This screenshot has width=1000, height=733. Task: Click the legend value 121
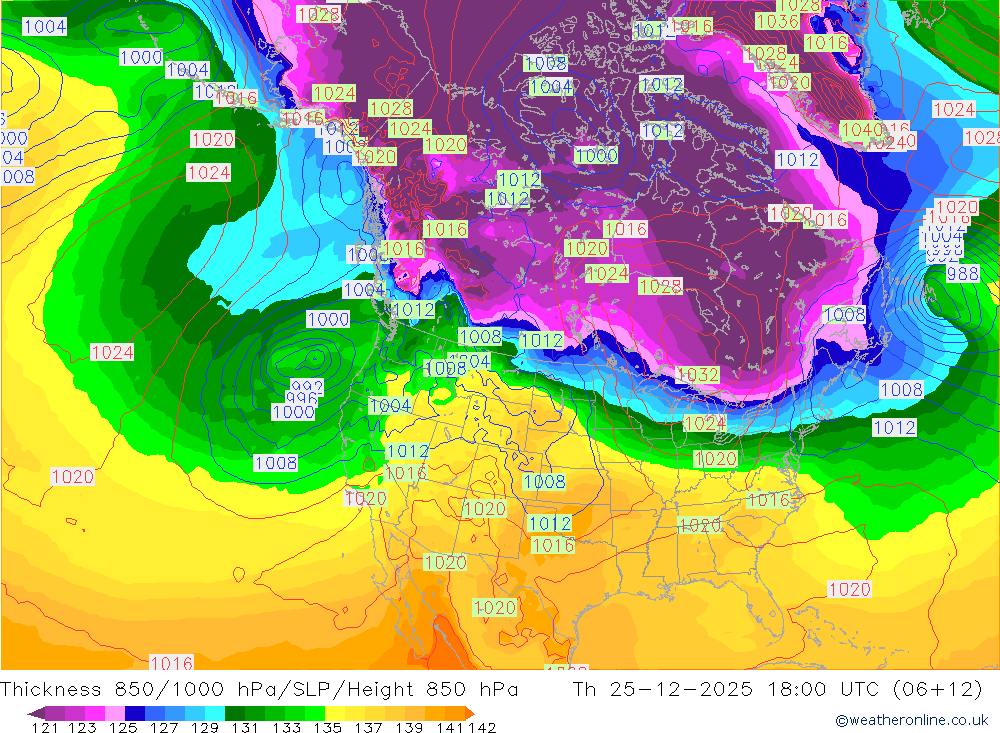45,727
